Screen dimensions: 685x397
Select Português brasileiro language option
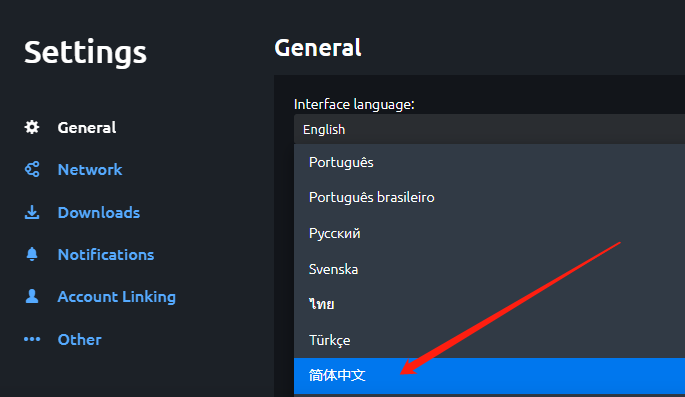click(x=489, y=197)
